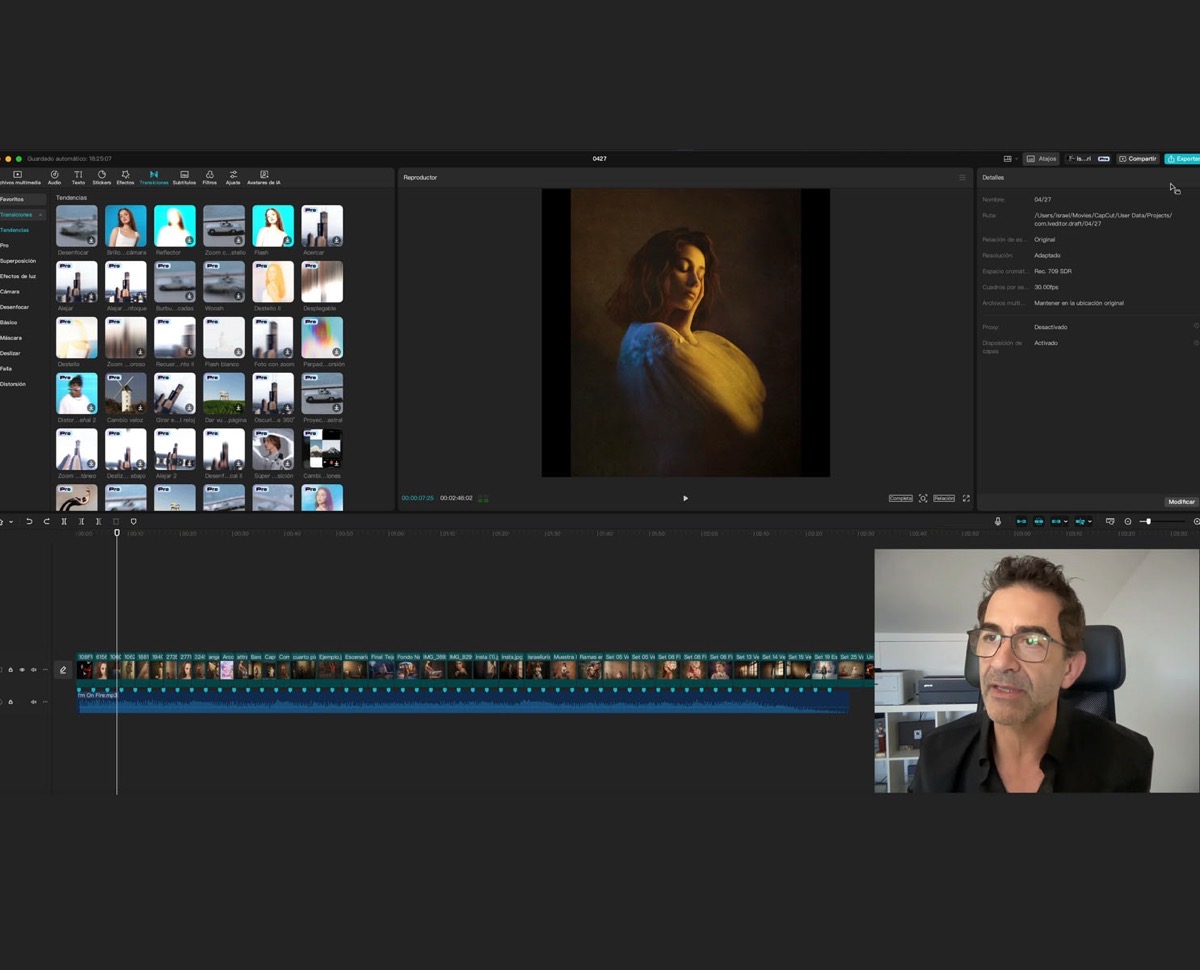Click the timeline cover edit pencil icon

pos(63,670)
